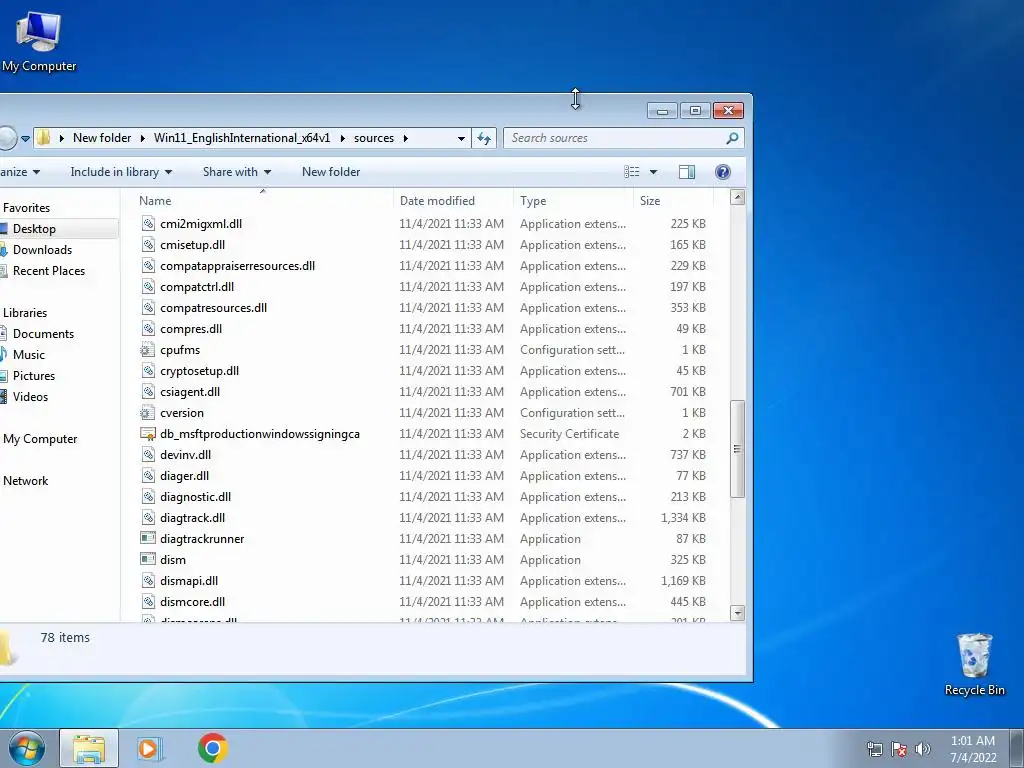Click the file list scroll up arrow
The image size is (1024, 768).
click(x=737, y=197)
